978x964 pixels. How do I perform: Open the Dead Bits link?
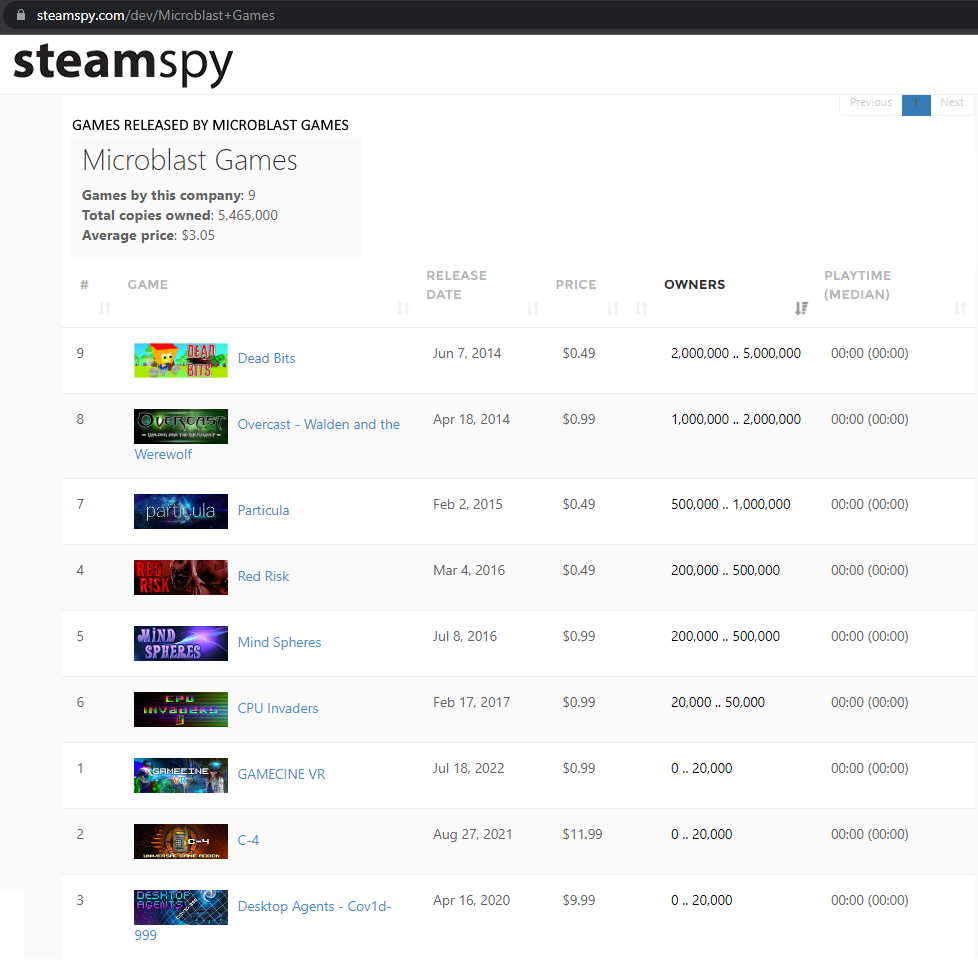(266, 359)
